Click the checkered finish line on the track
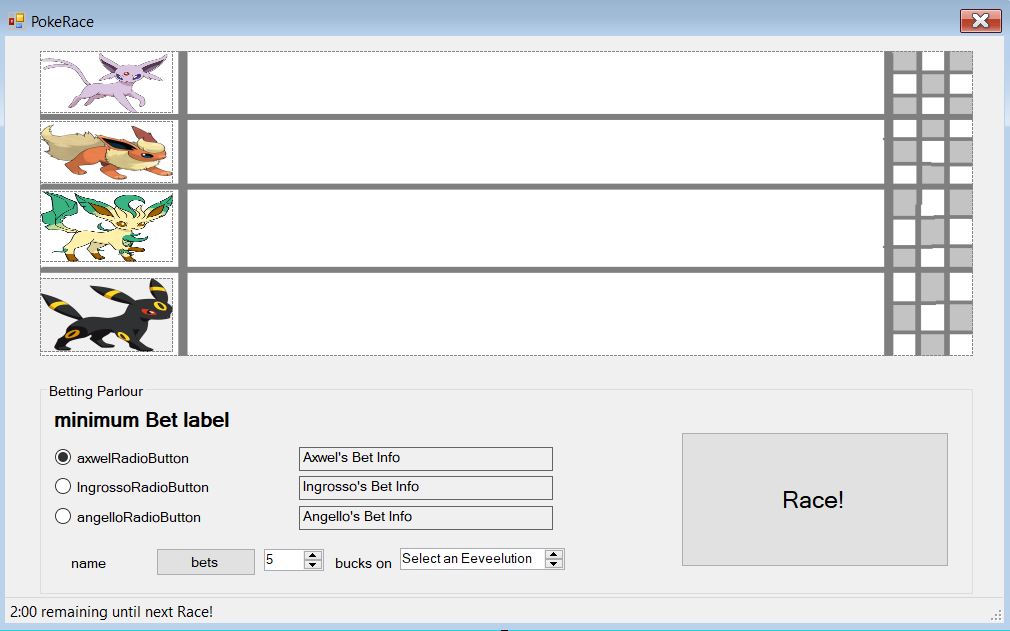Screen dimensions: 1010x631 pos(930,203)
